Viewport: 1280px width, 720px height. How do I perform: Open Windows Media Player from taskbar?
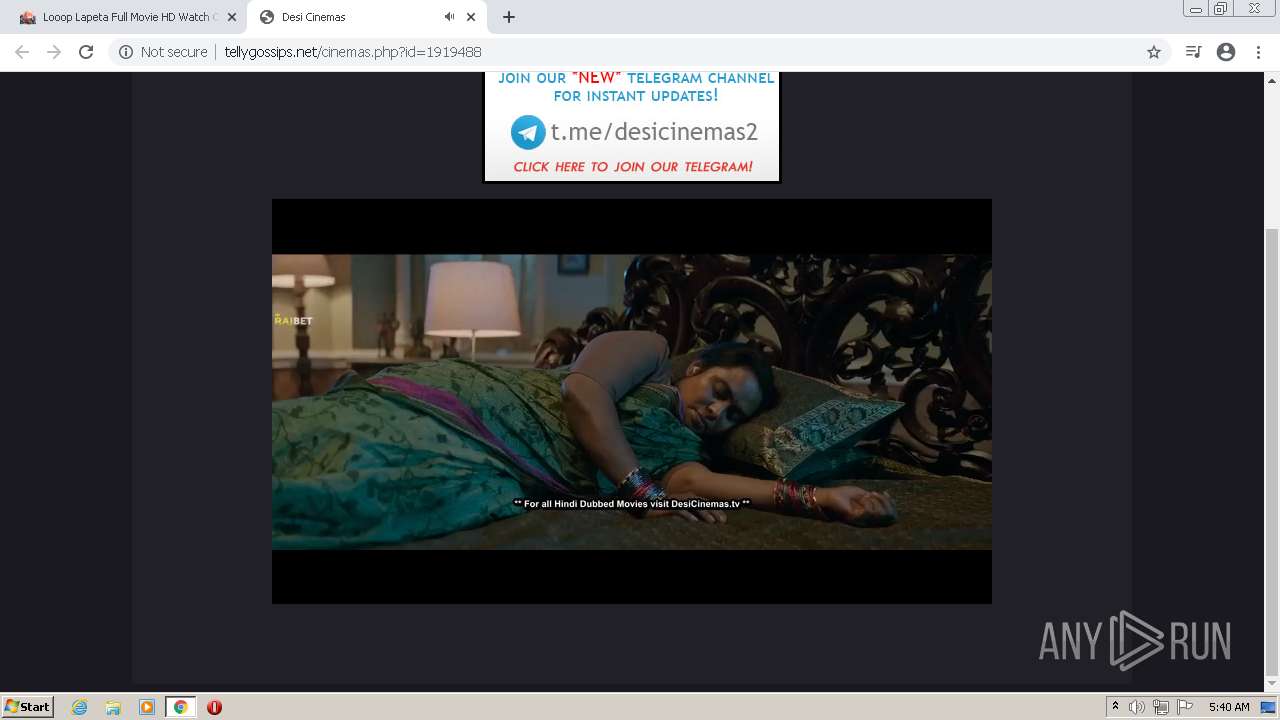click(147, 707)
